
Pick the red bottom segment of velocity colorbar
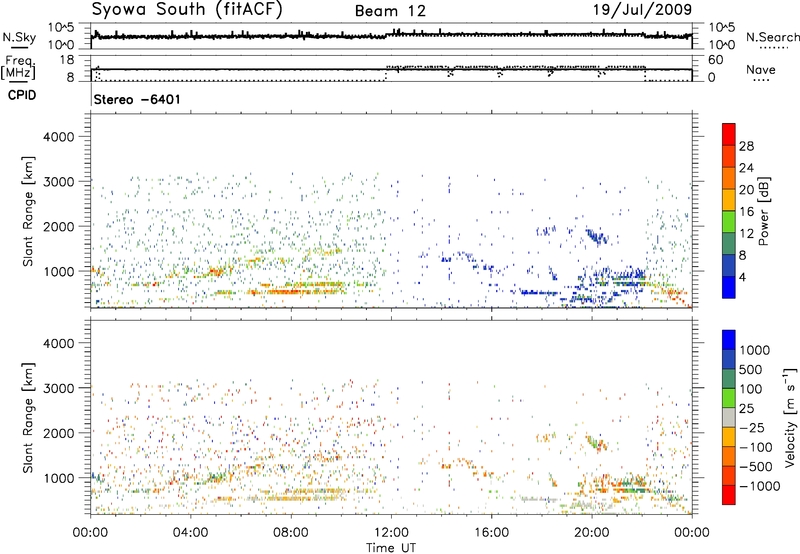click(x=729, y=495)
